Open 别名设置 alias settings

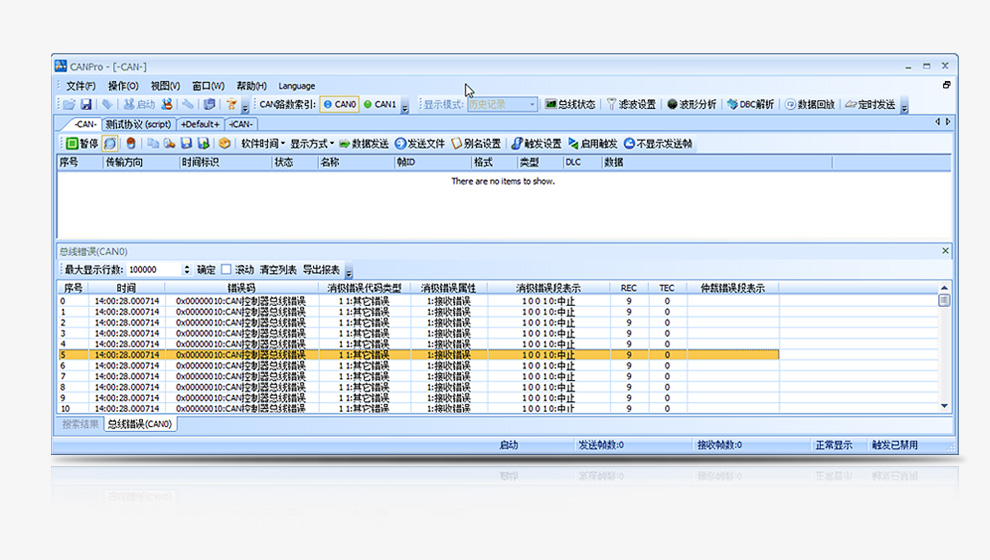click(476, 144)
